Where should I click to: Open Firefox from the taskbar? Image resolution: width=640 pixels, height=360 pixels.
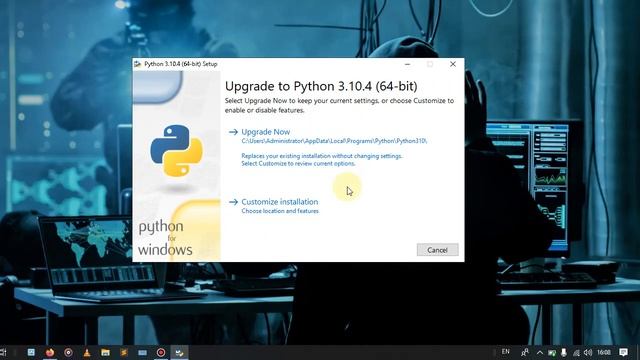click(x=50, y=352)
